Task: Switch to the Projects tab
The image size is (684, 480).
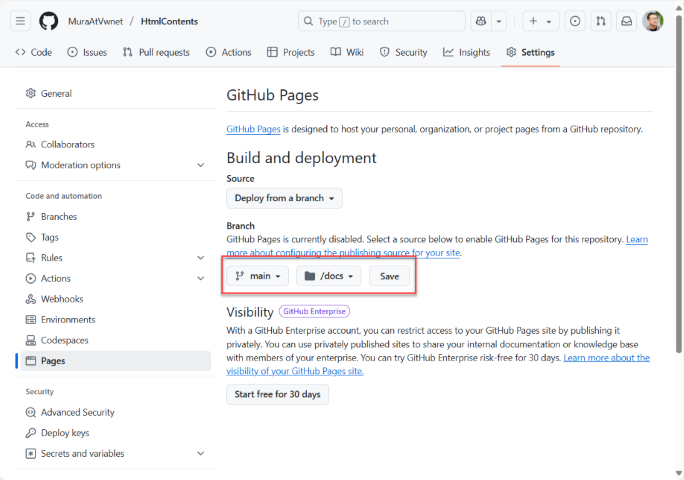Action: point(291,52)
